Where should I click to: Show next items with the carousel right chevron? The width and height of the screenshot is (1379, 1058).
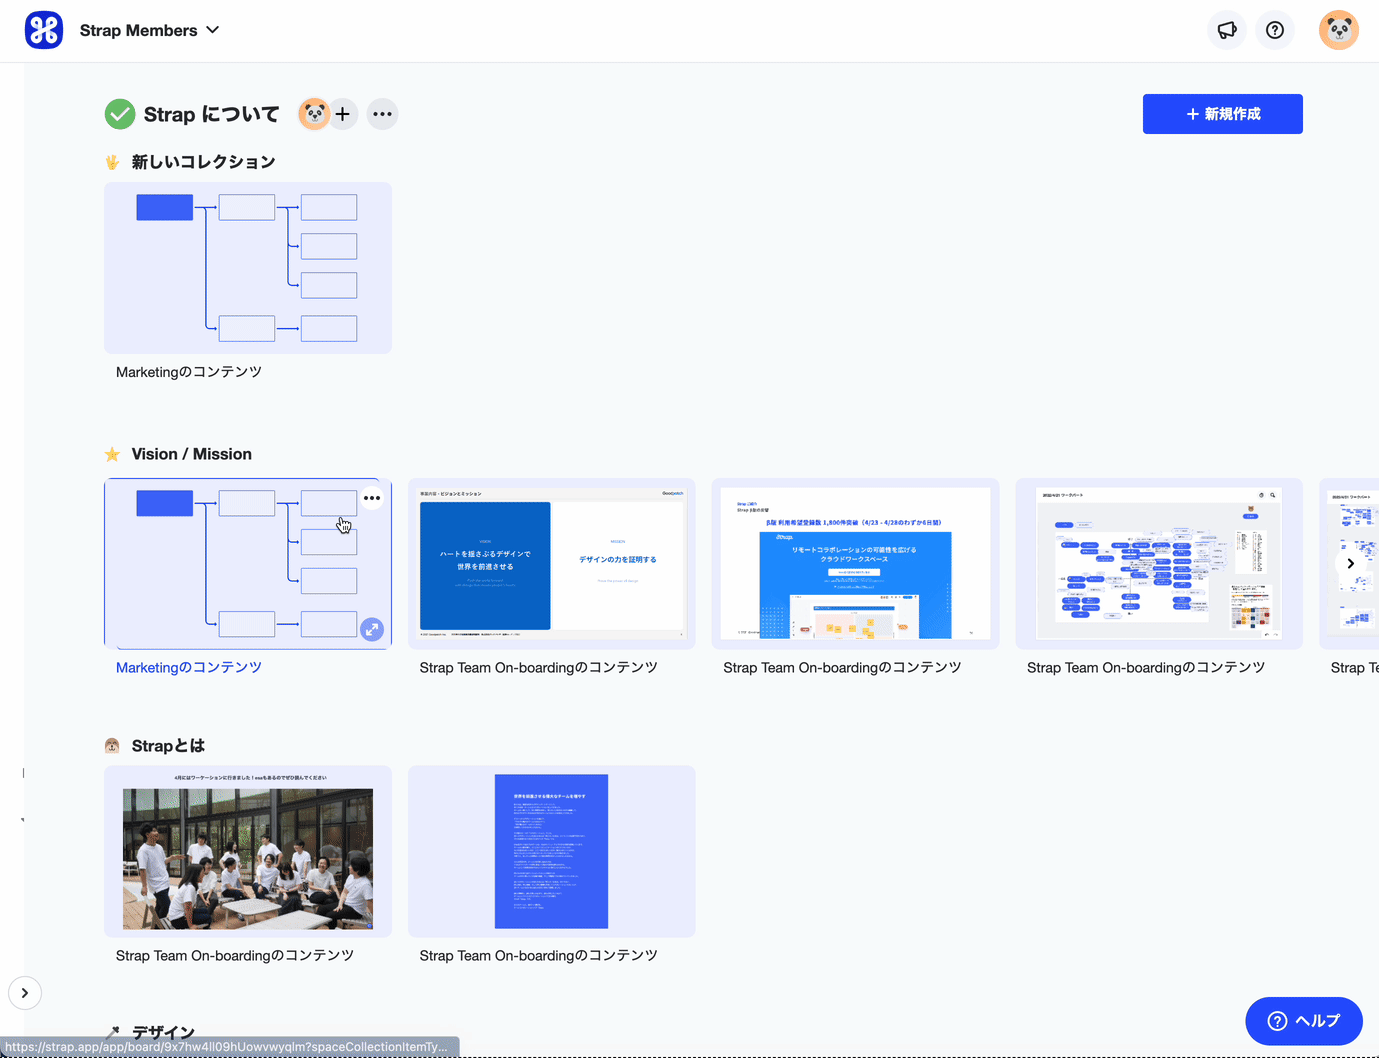1350,564
